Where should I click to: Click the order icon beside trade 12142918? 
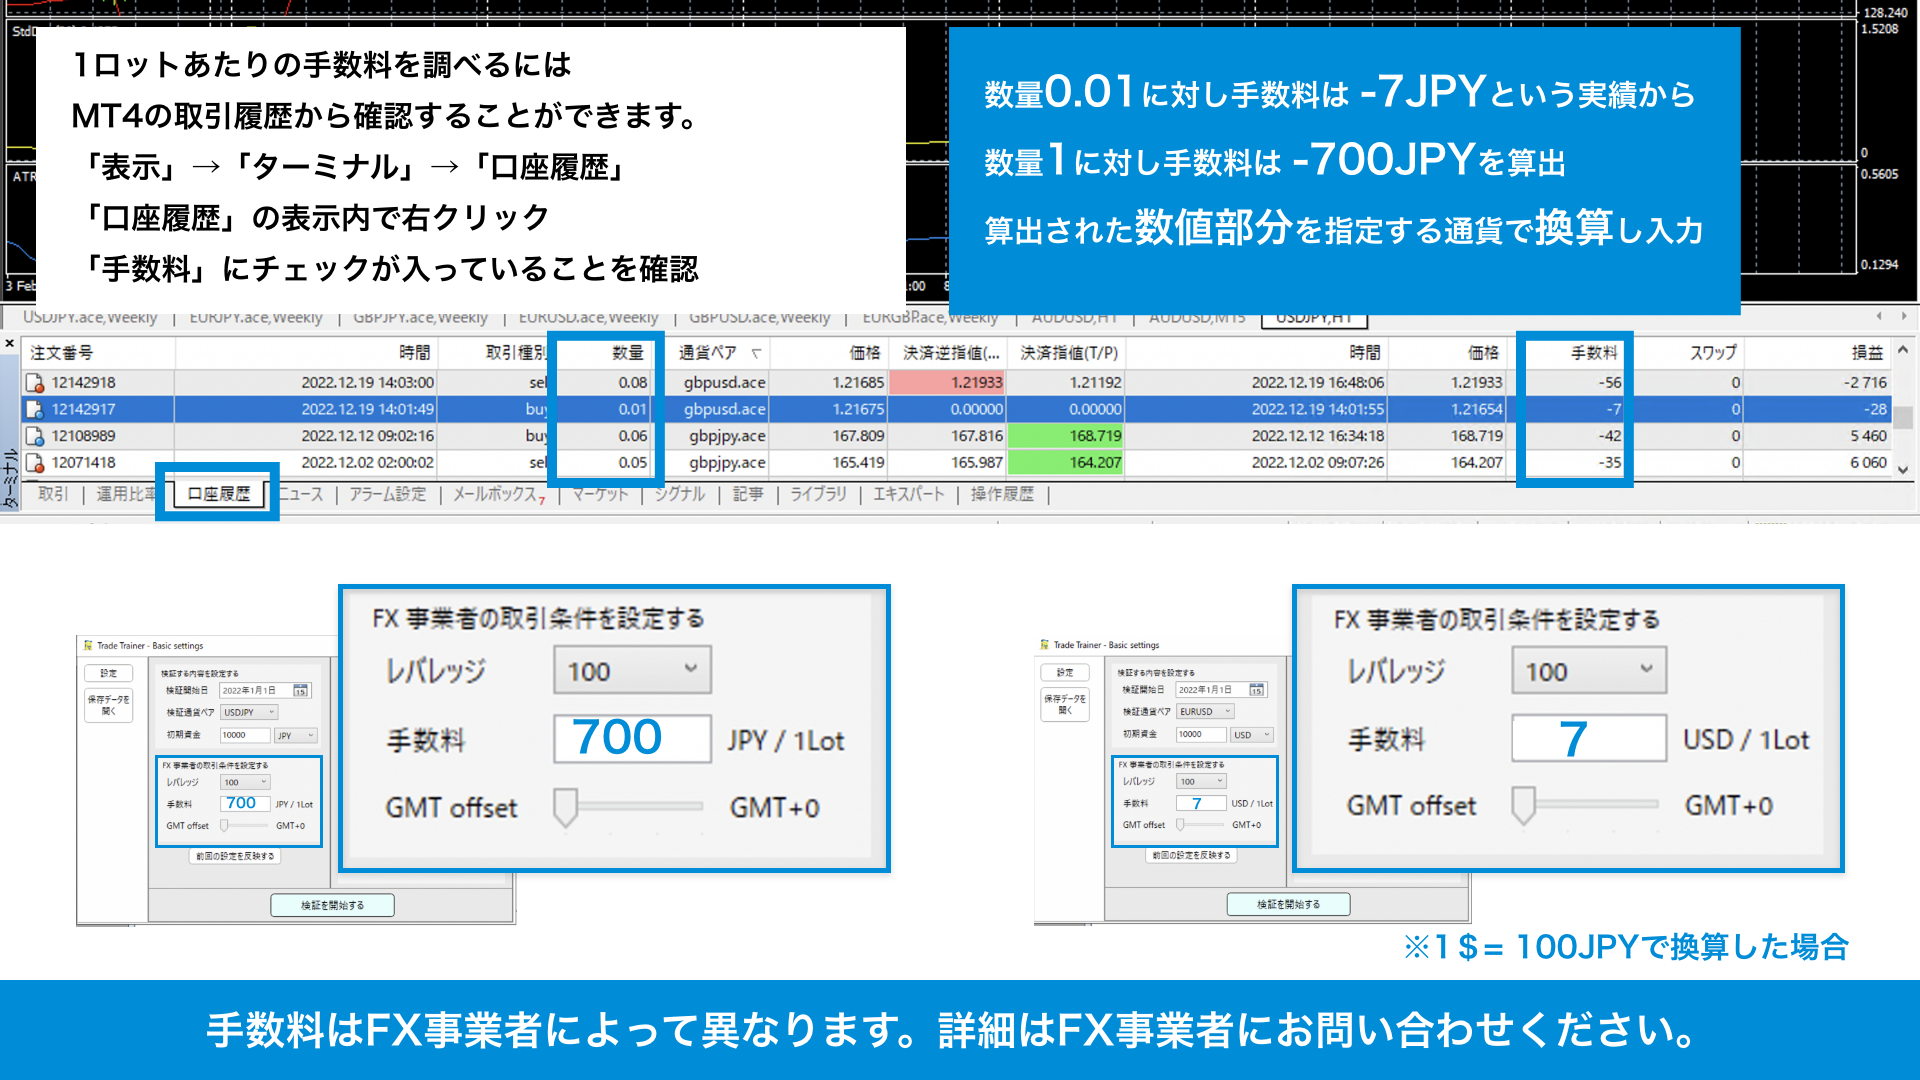coord(36,382)
